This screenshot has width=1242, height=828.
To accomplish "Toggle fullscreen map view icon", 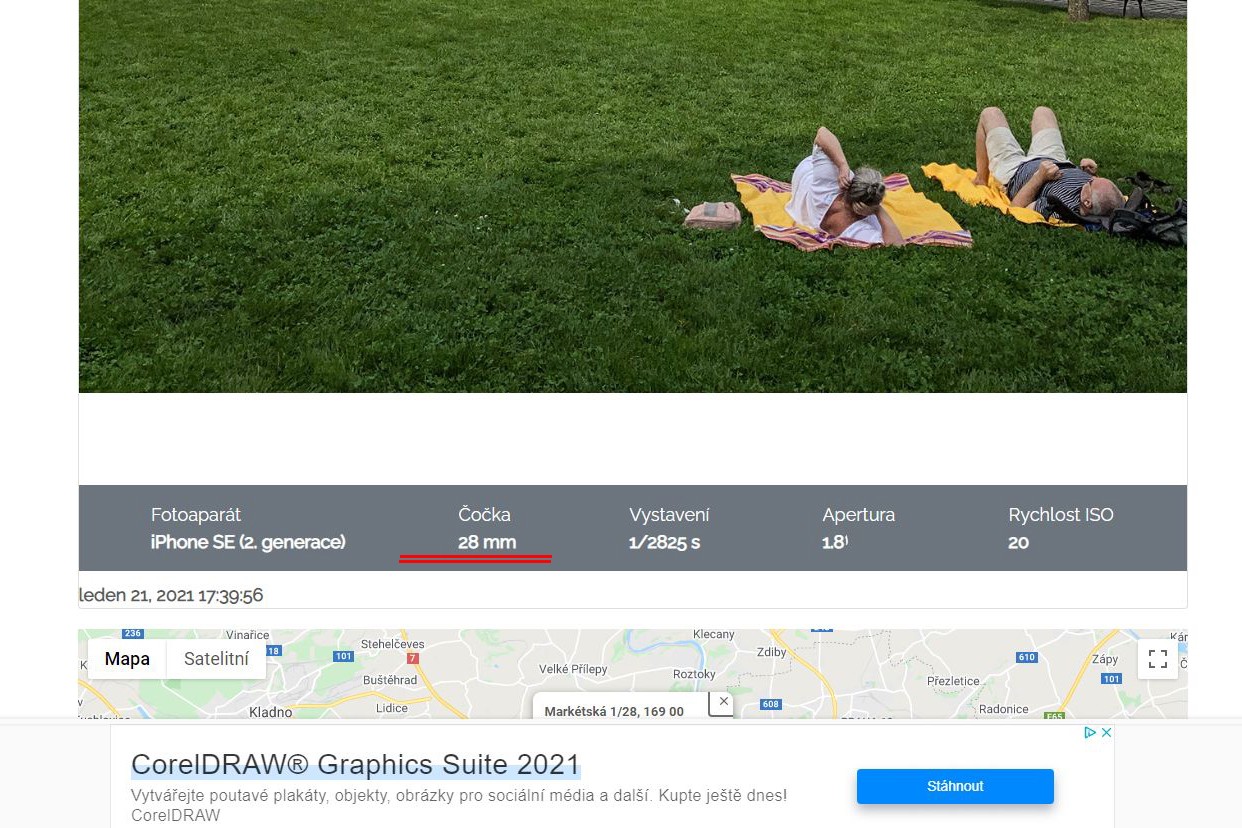I will tap(1157, 659).
